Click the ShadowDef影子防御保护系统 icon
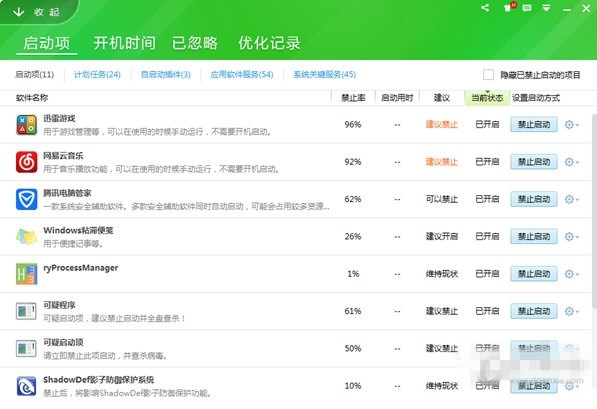Image resolution: width=597 pixels, height=409 pixels. (26, 386)
